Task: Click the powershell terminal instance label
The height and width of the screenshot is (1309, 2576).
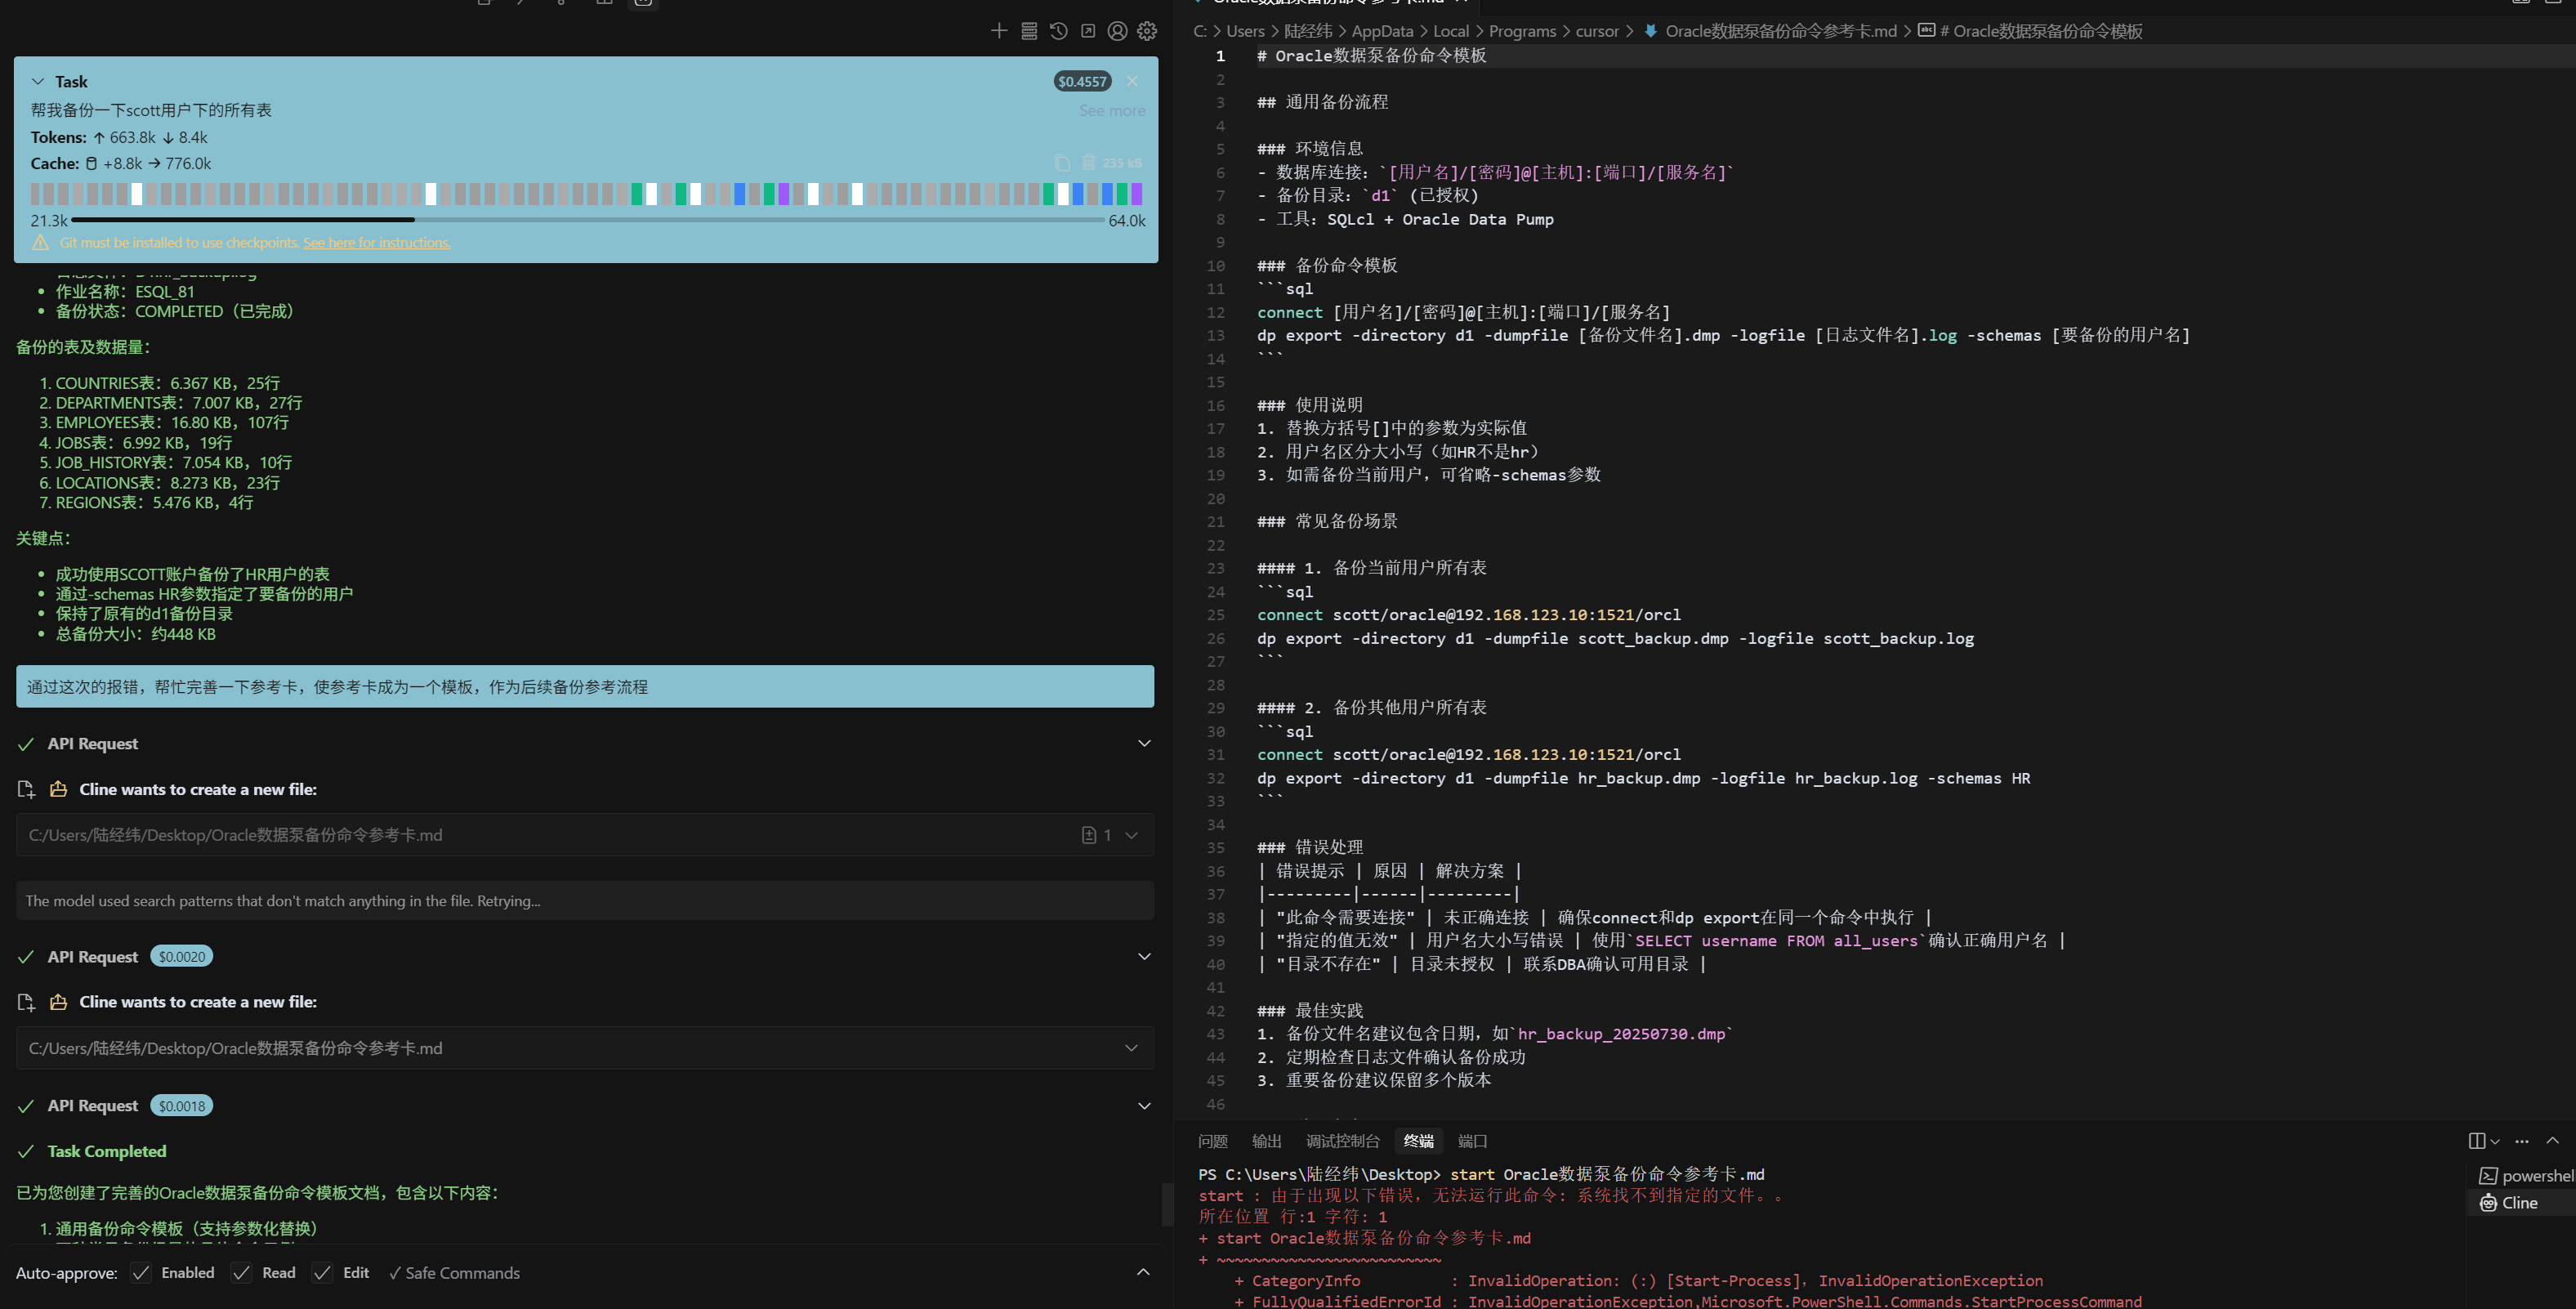Action: coord(2538,1176)
